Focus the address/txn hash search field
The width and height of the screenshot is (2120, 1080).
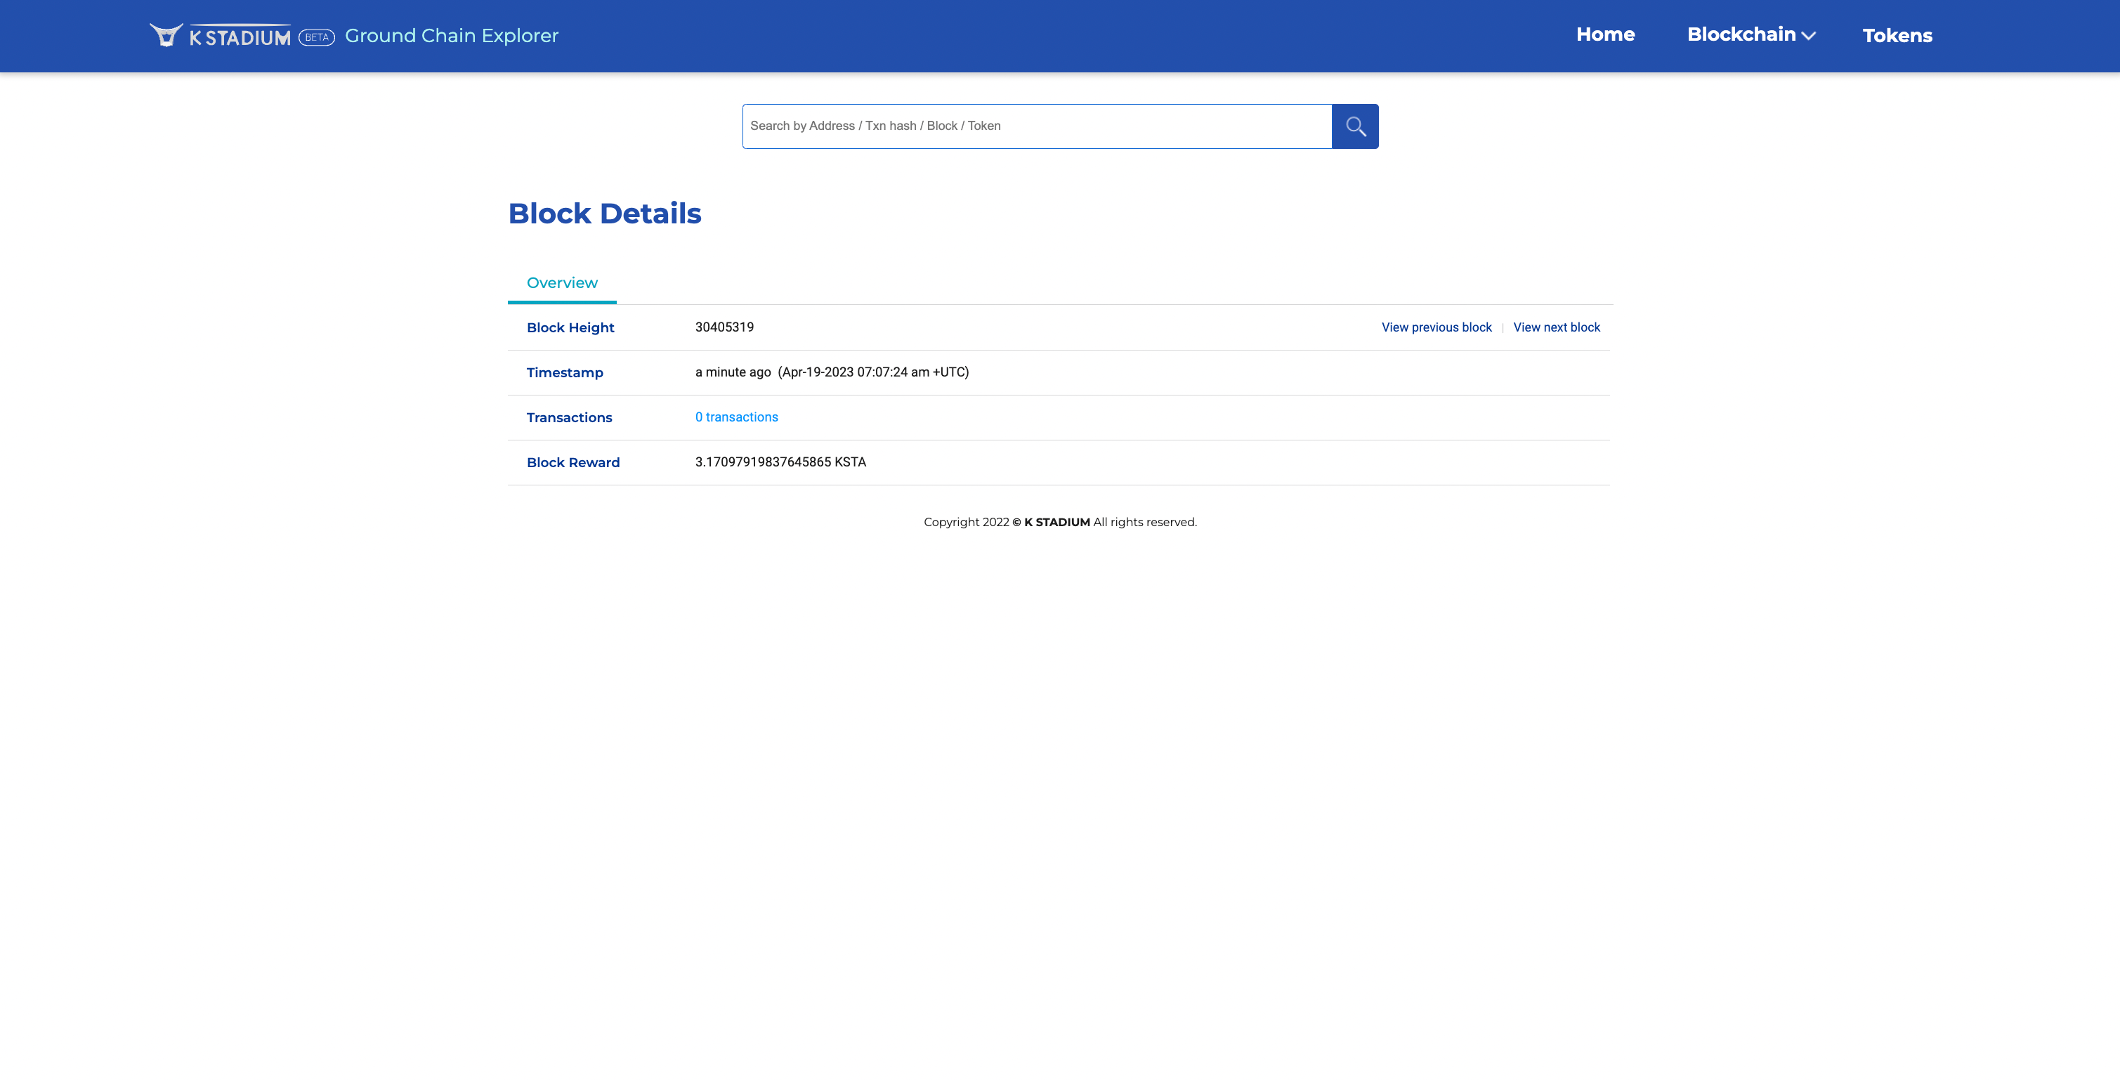[x=1036, y=126]
